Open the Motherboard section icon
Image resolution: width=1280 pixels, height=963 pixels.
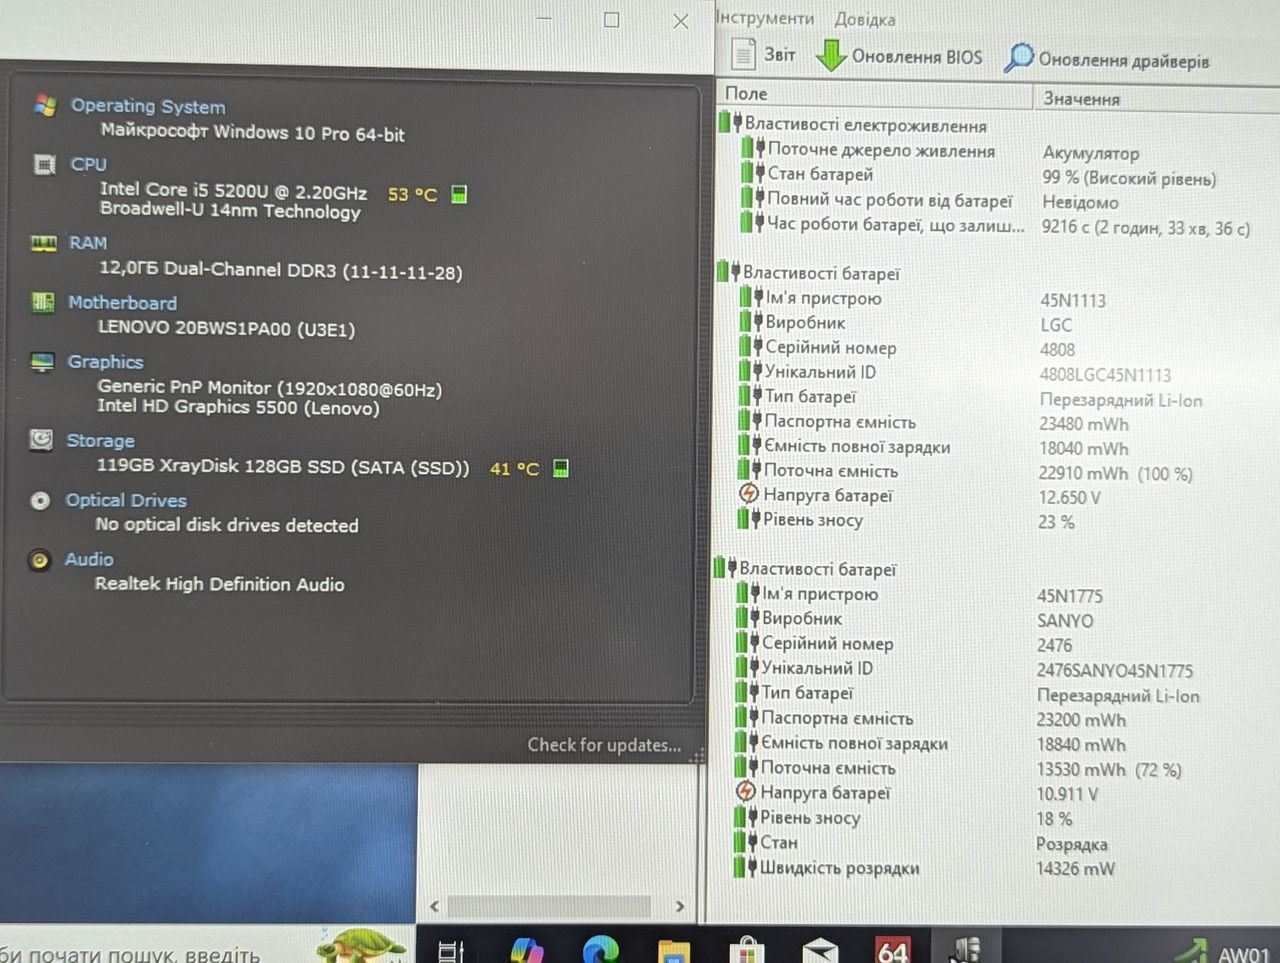pyautogui.click(x=43, y=302)
